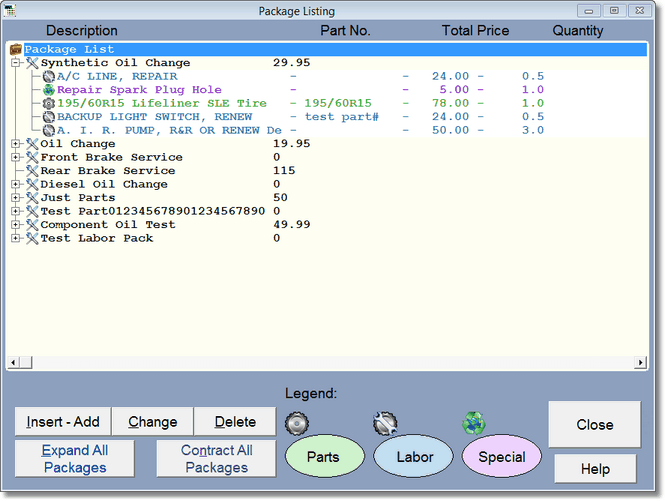Image resolution: width=665 pixels, height=501 pixels.
Task: Click the 49.99 price value
Action: tap(292, 224)
